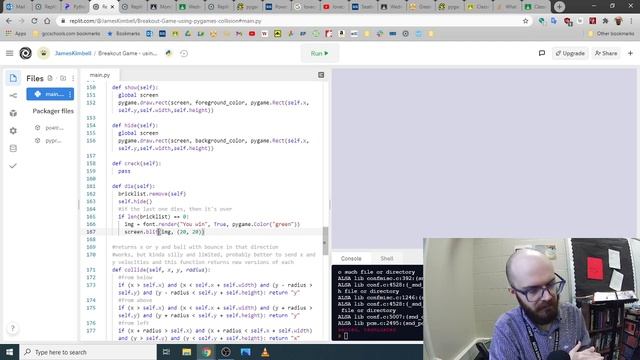Click the Replit logo
Image resolution: width=640 pixels, height=360 pixels.
pos(25,53)
